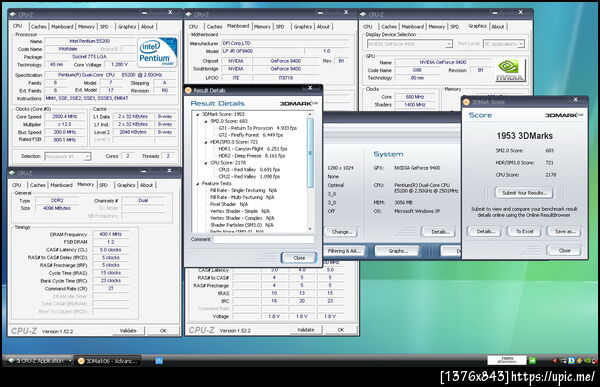
Task: Click the 3DMARK06 logo in Result Details dialog
Action: tap(298, 103)
